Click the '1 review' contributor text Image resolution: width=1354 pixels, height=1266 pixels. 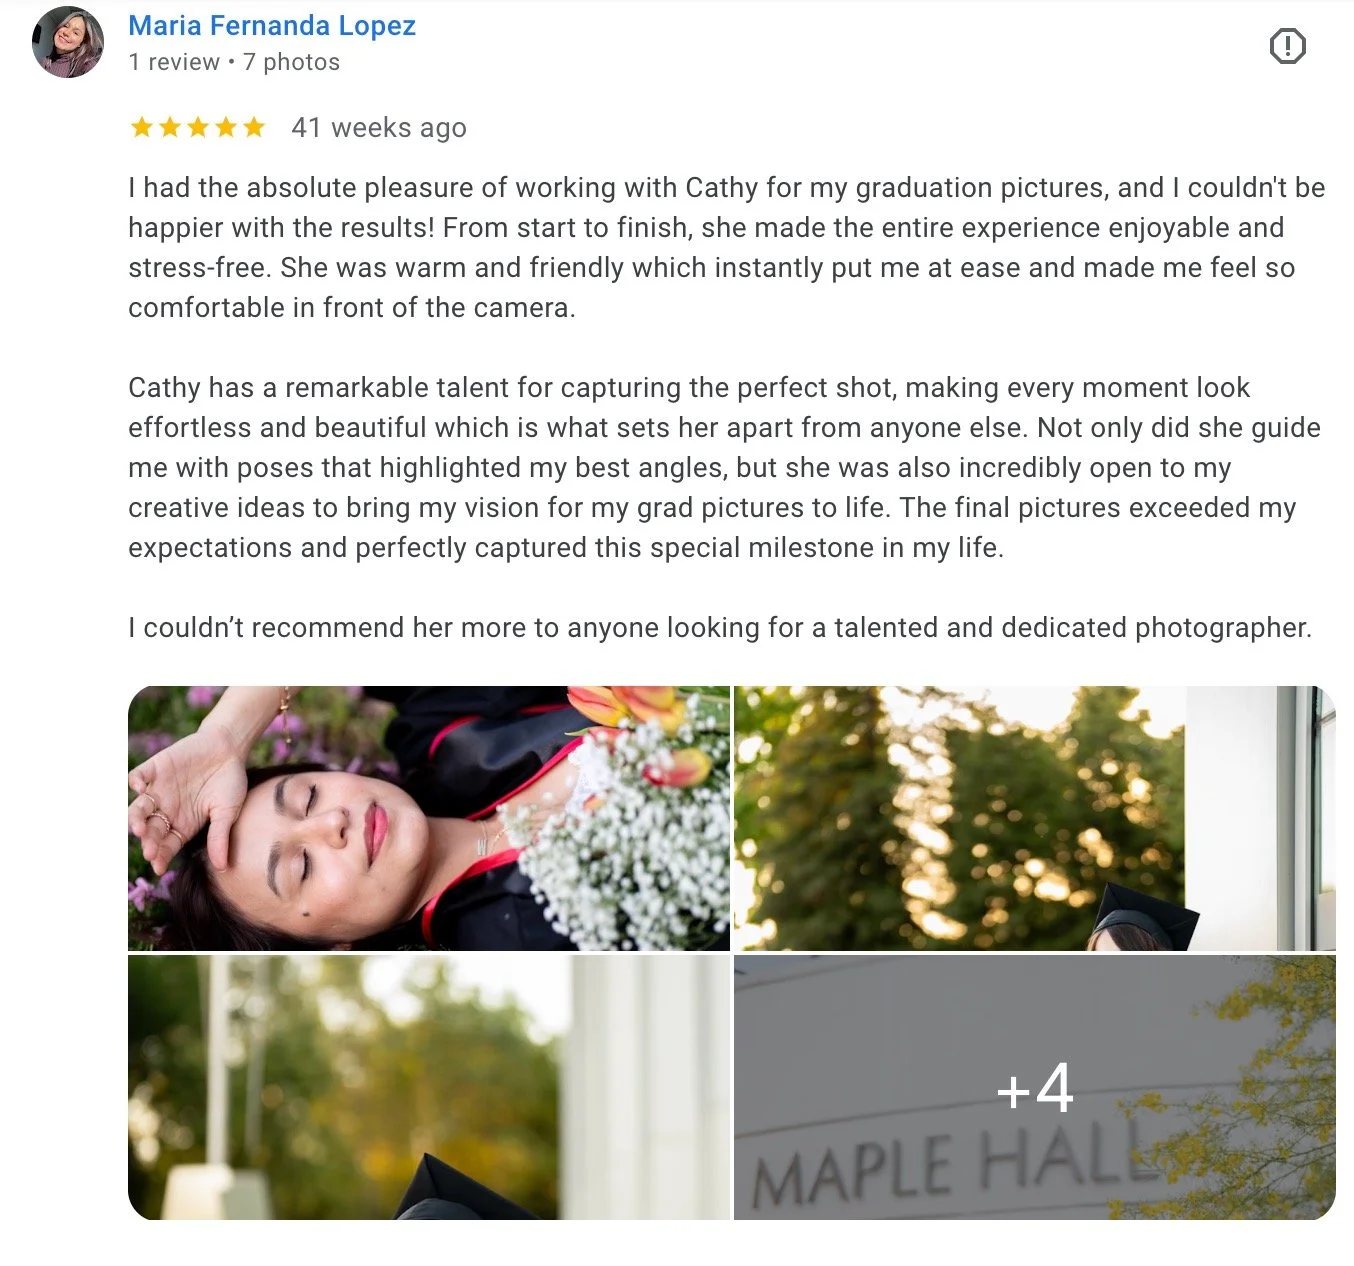[x=174, y=62]
